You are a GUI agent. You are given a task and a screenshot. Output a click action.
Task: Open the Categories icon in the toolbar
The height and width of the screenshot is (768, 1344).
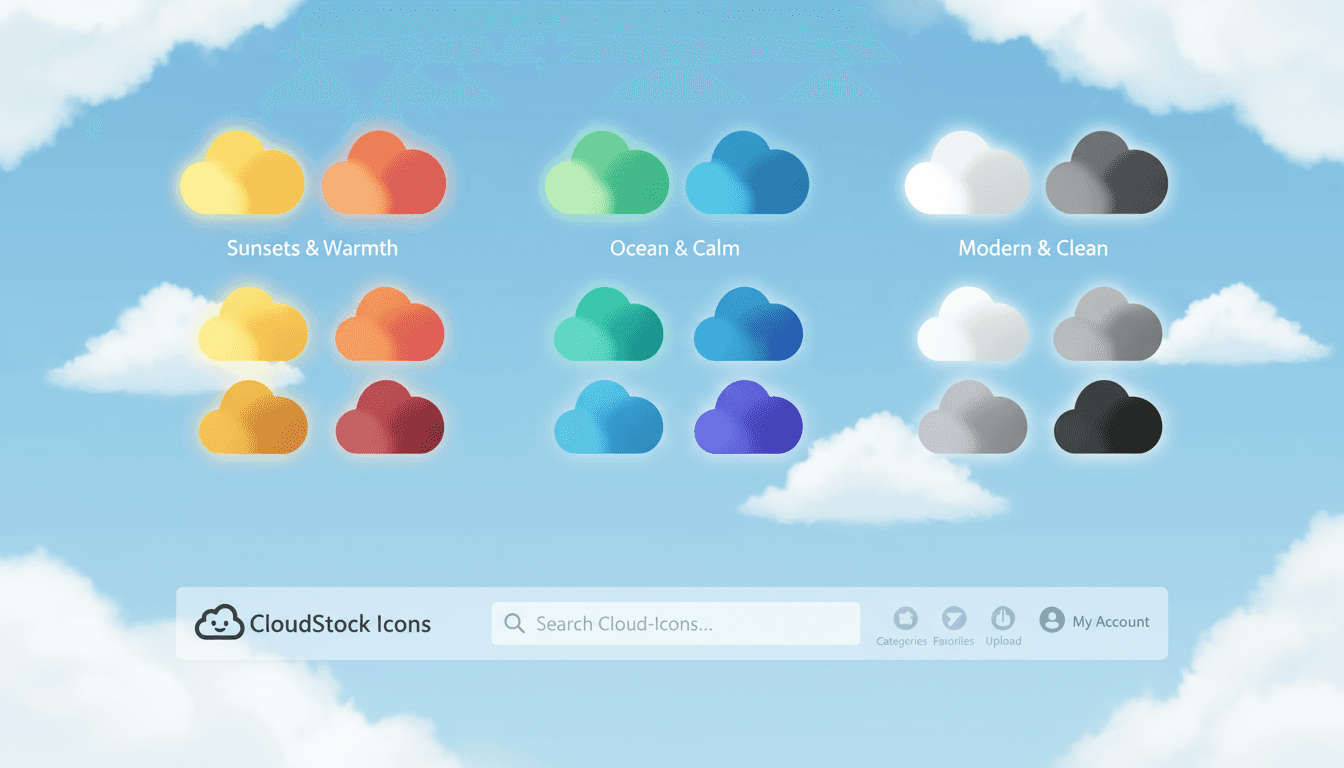(905, 618)
